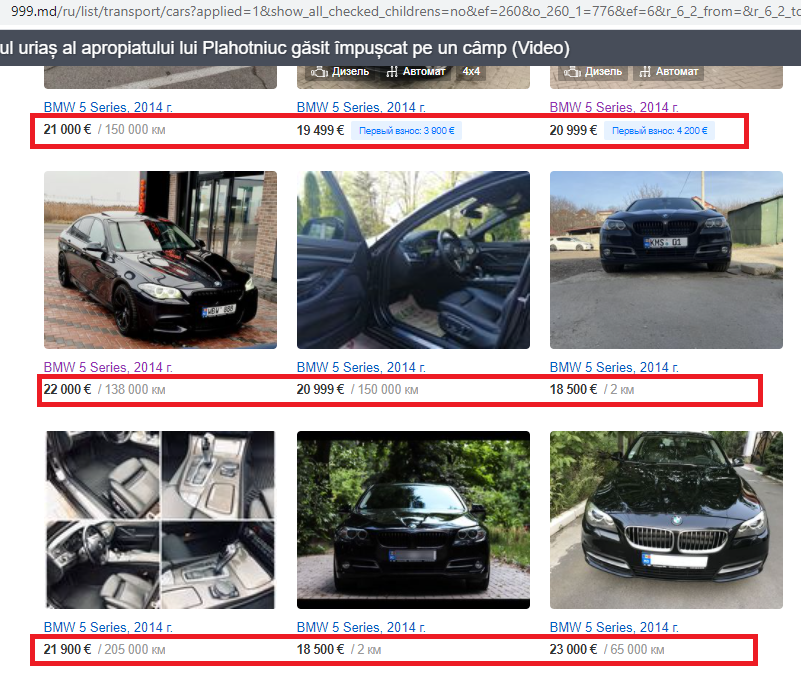Click the 18 500 € price under the KMS 01 plate car

(573, 390)
